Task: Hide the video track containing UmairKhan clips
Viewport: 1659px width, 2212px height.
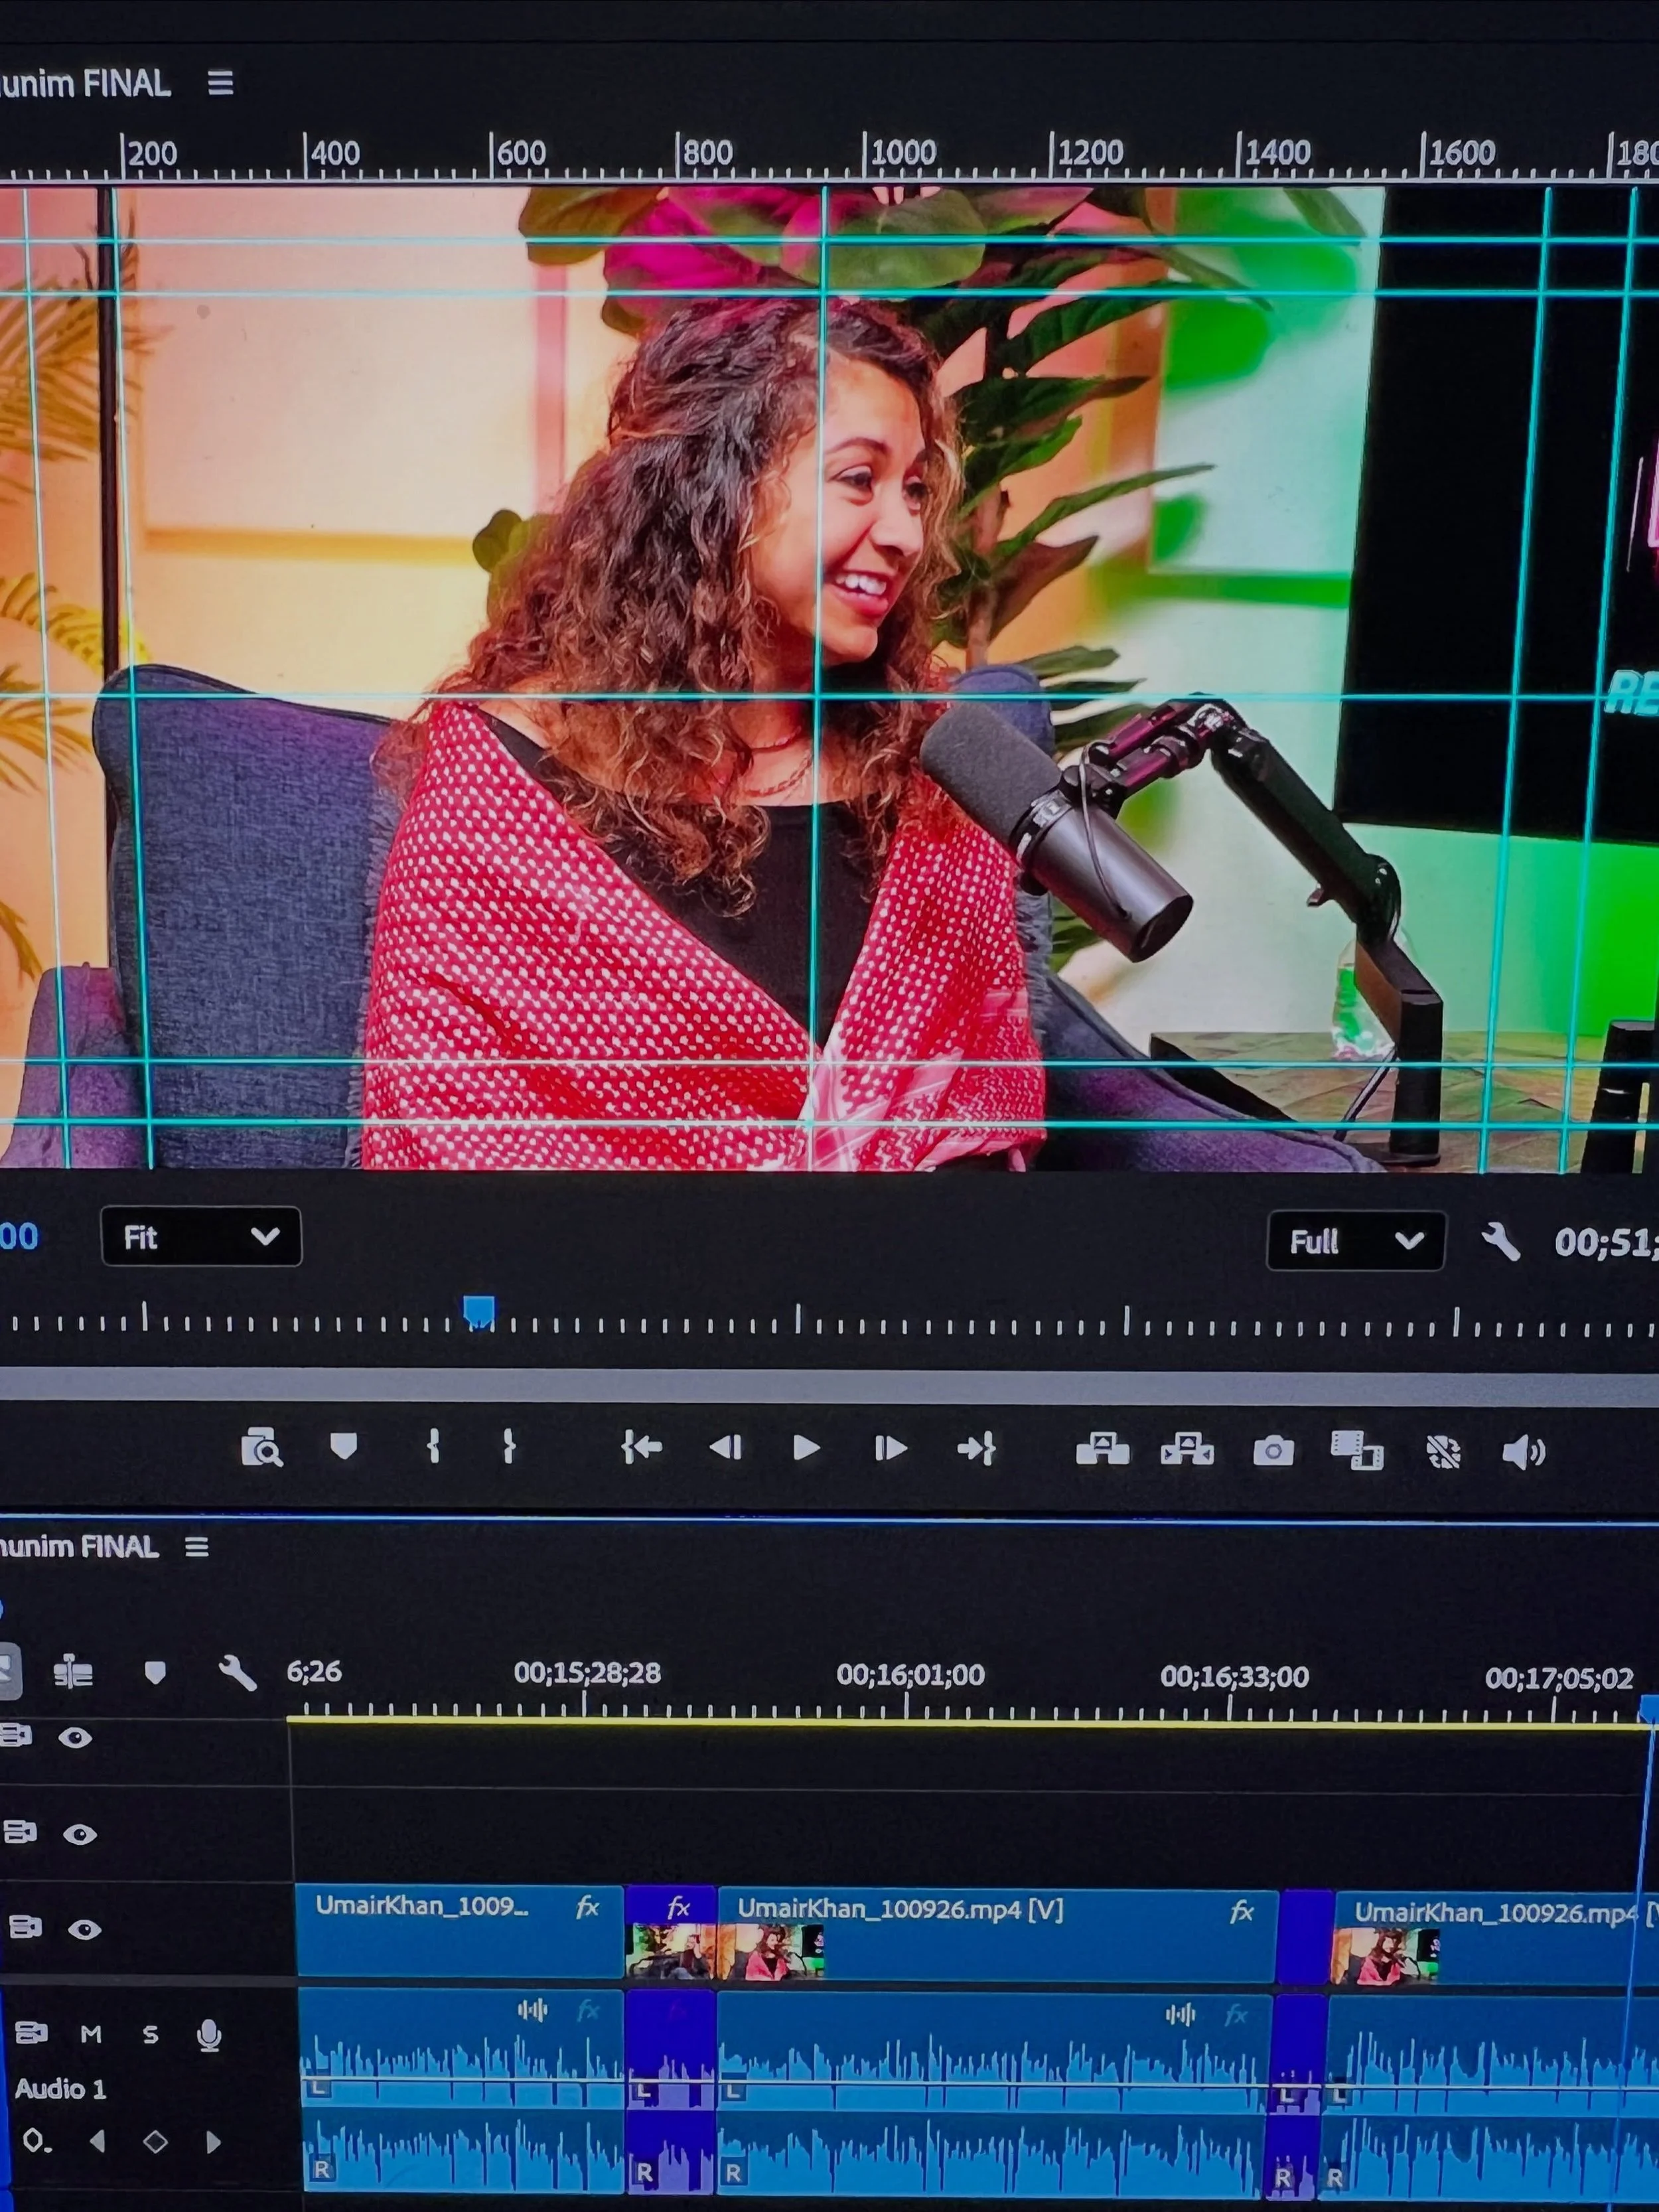Action: point(85,1929)
